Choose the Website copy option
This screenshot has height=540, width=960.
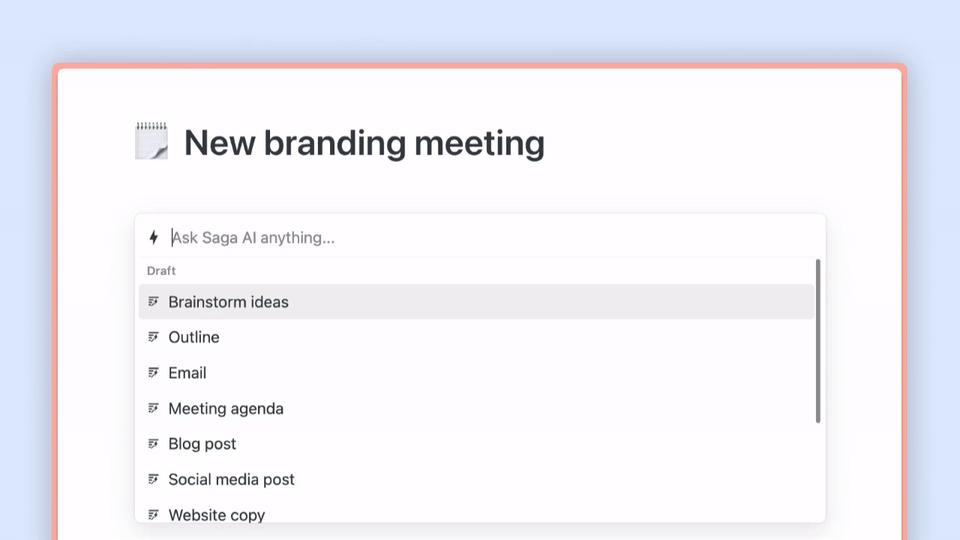pyautogui.click(x=217, y=514)
